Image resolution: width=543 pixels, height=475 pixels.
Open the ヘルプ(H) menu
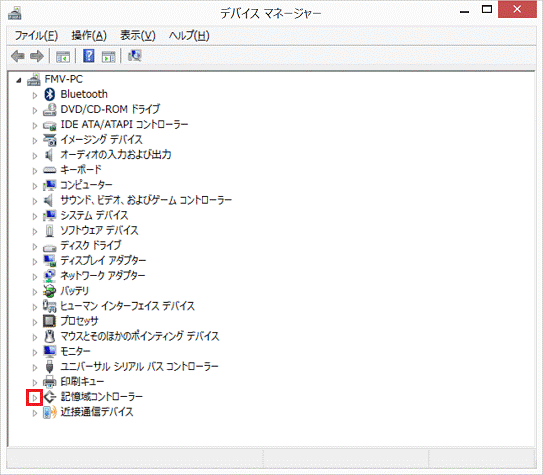[x=189, y=36]
